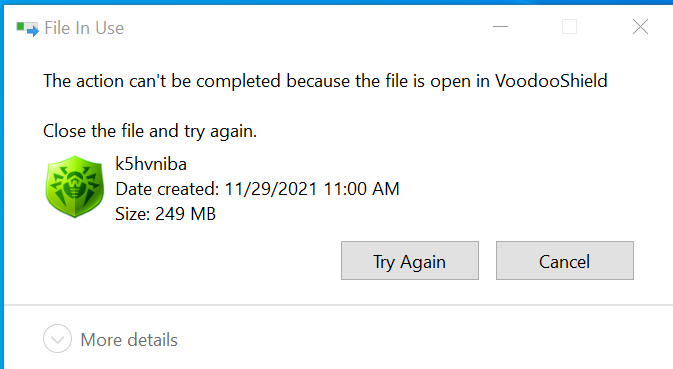Click the Size: 249 MB text

point(166,214)
